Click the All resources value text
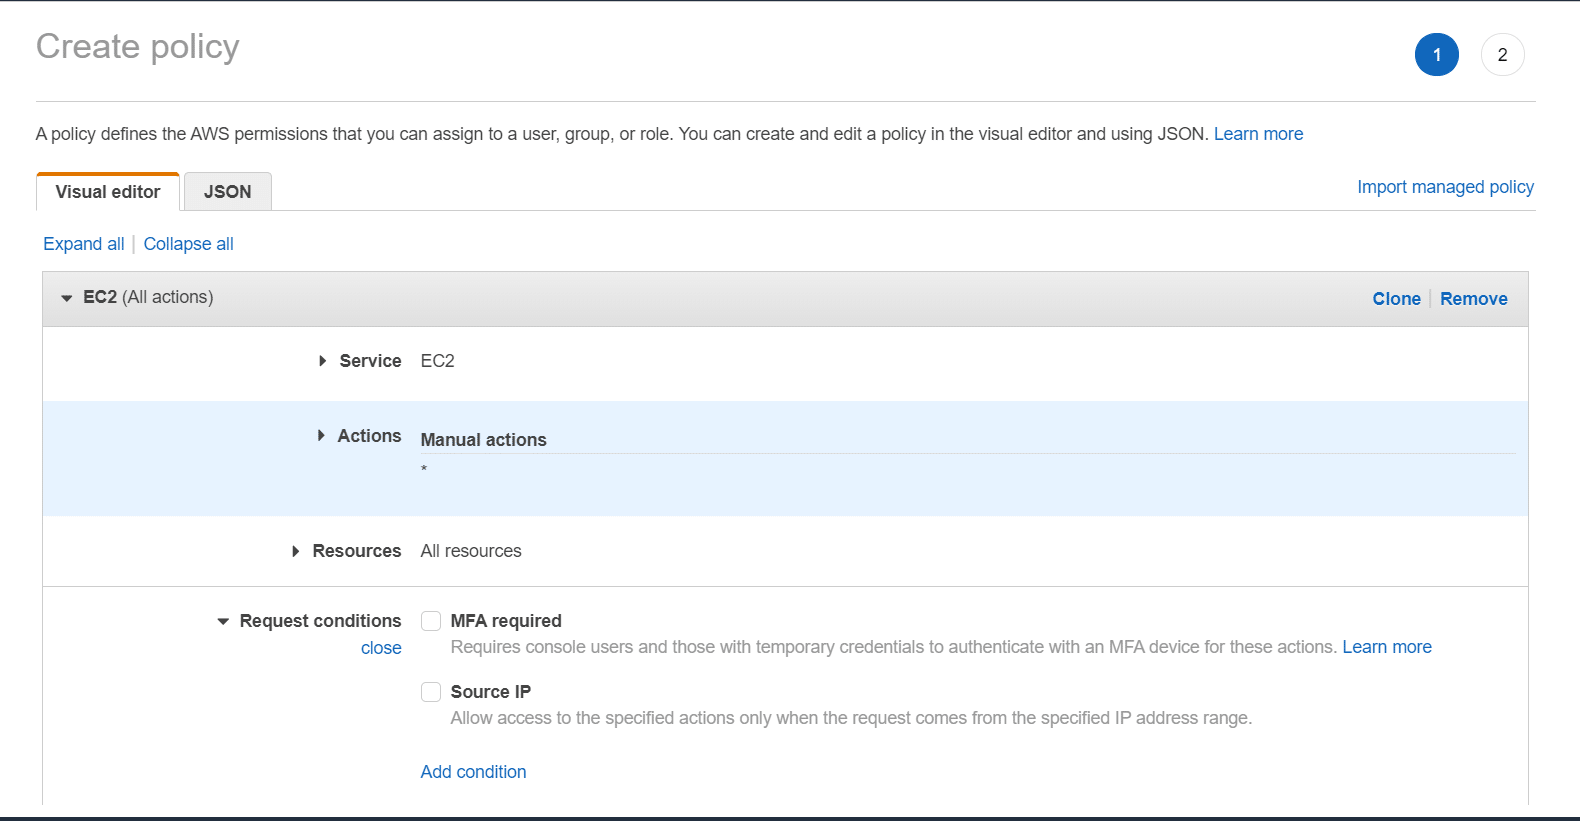The height and width of the screenshot is (821, 1580). click(x=471, y=551)
